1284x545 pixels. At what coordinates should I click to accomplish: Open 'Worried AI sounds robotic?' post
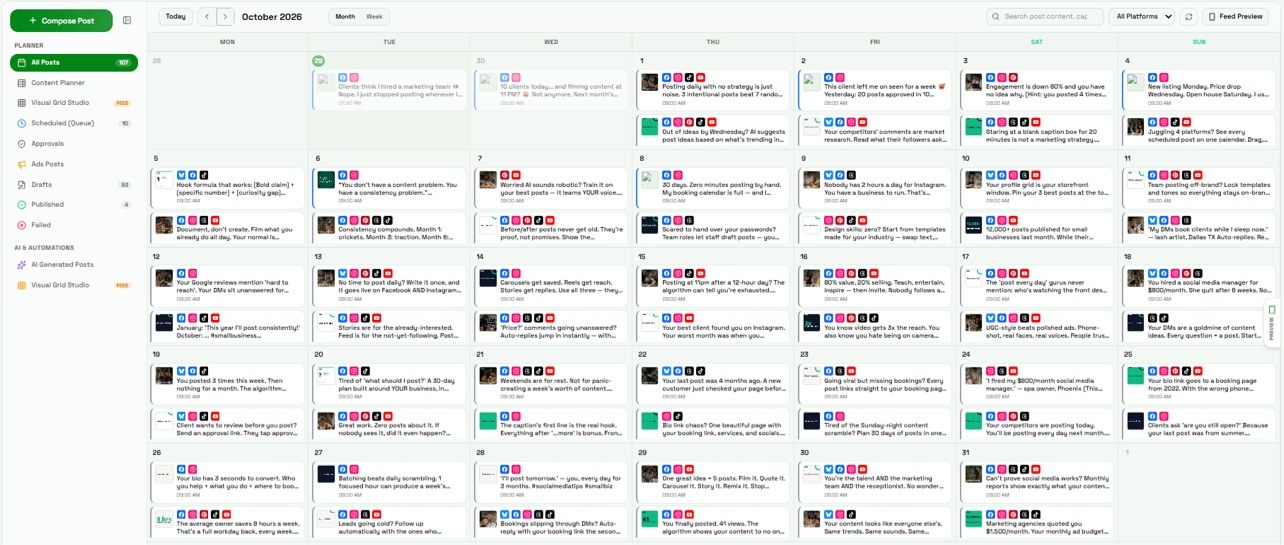[x=551, y=187]
